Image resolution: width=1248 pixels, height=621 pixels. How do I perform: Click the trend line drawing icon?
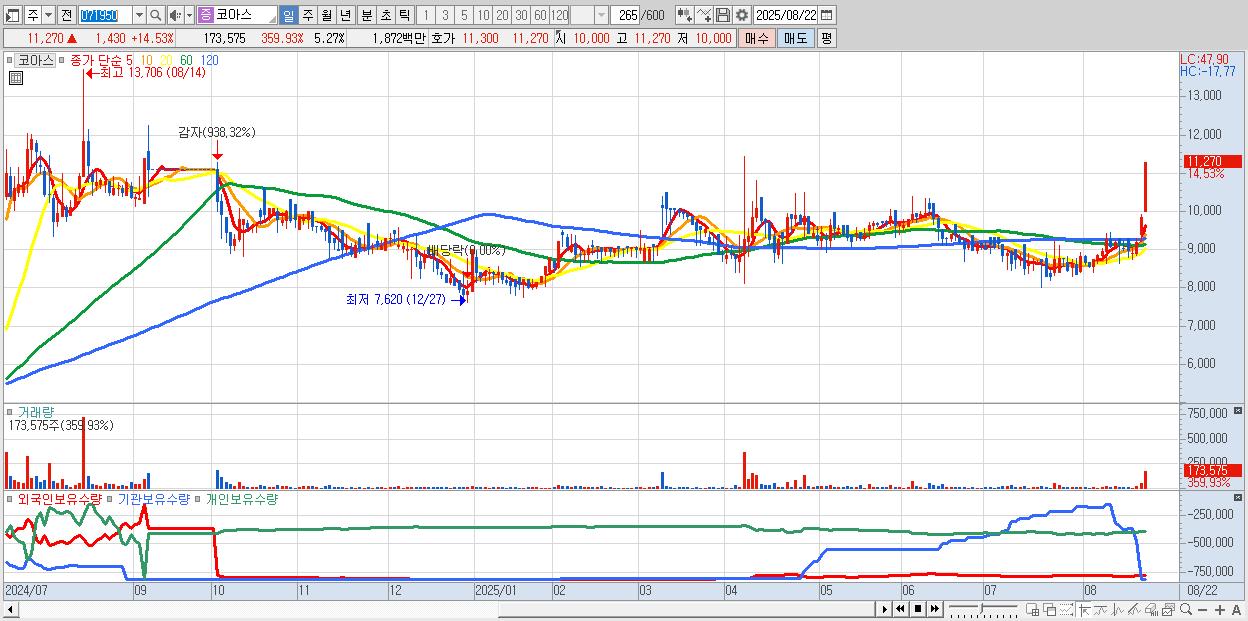(1100, 609)
